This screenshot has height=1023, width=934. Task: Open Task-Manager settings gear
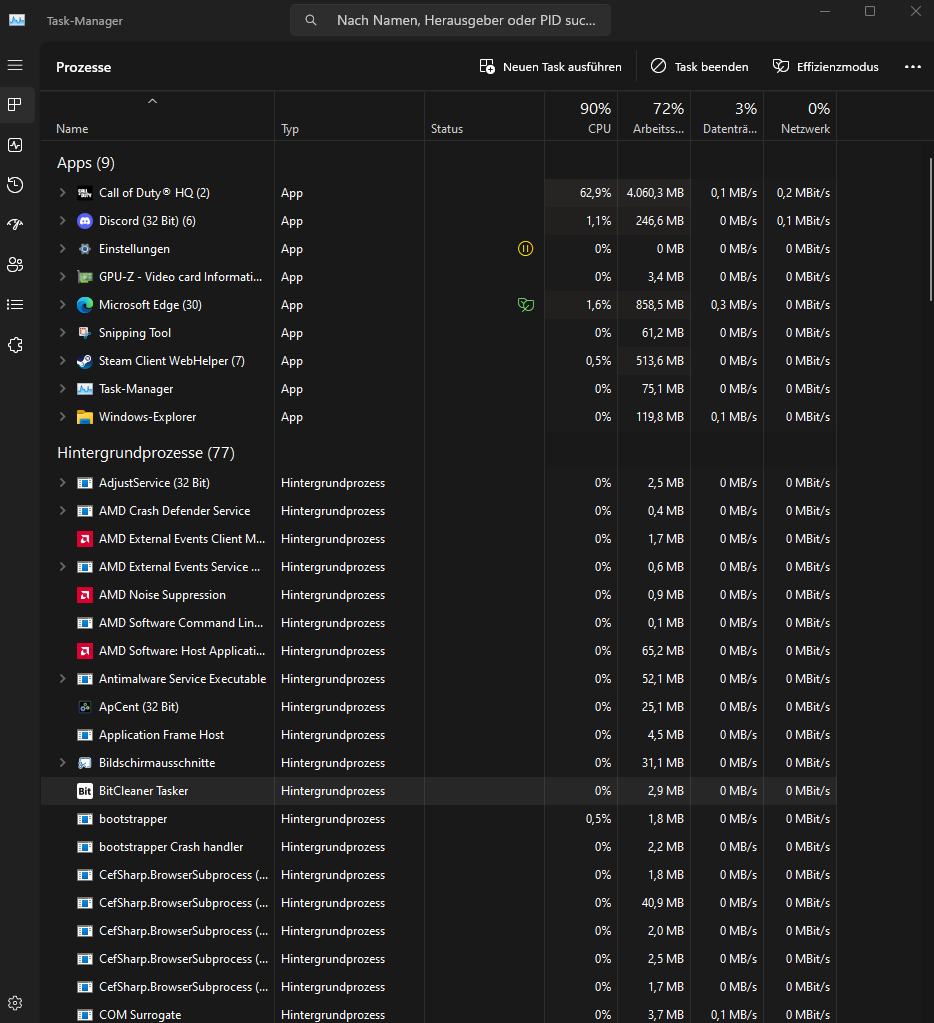(15, 1003)
